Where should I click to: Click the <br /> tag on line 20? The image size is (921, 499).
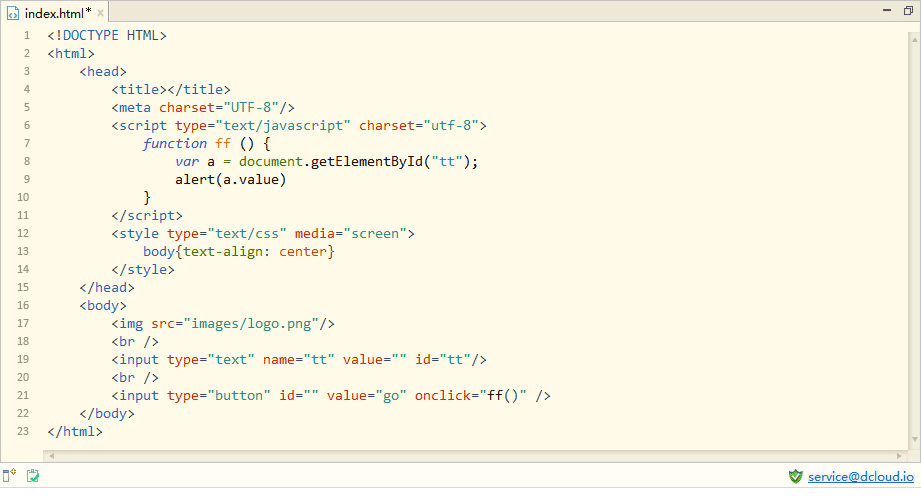tap(135, 377)
